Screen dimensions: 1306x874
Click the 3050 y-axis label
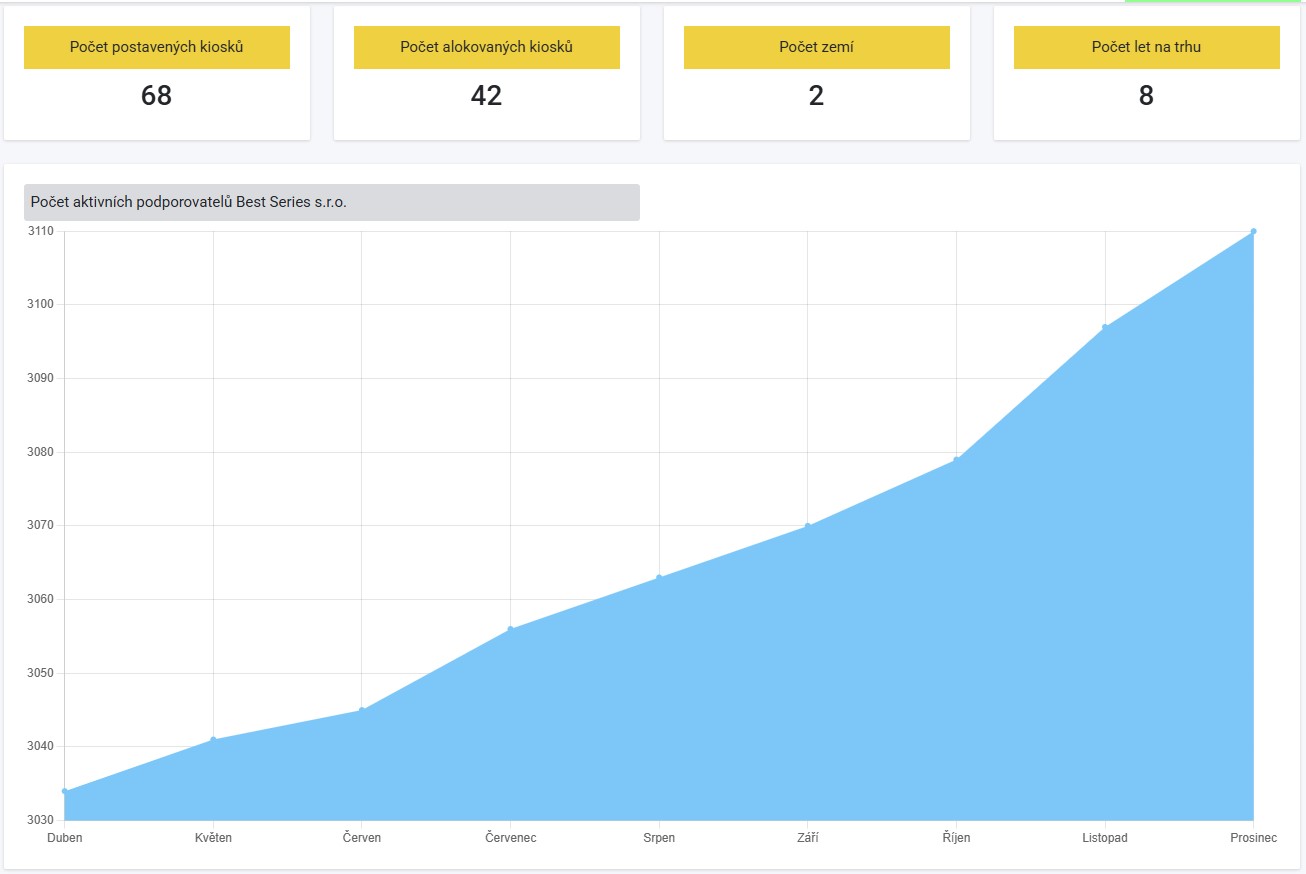click(40, 673)
